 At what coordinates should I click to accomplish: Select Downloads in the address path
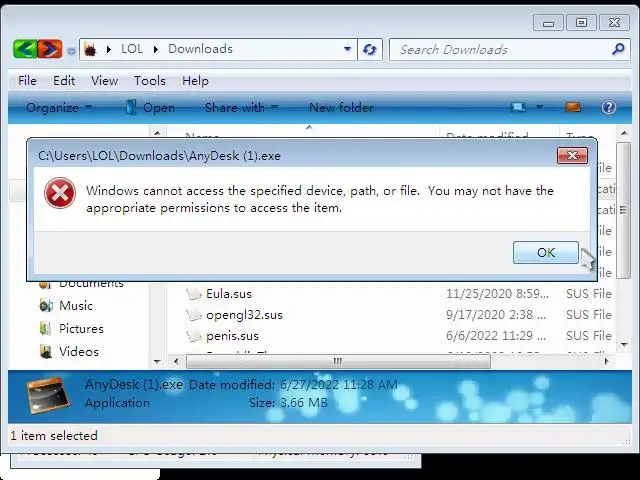pos(200,49)
